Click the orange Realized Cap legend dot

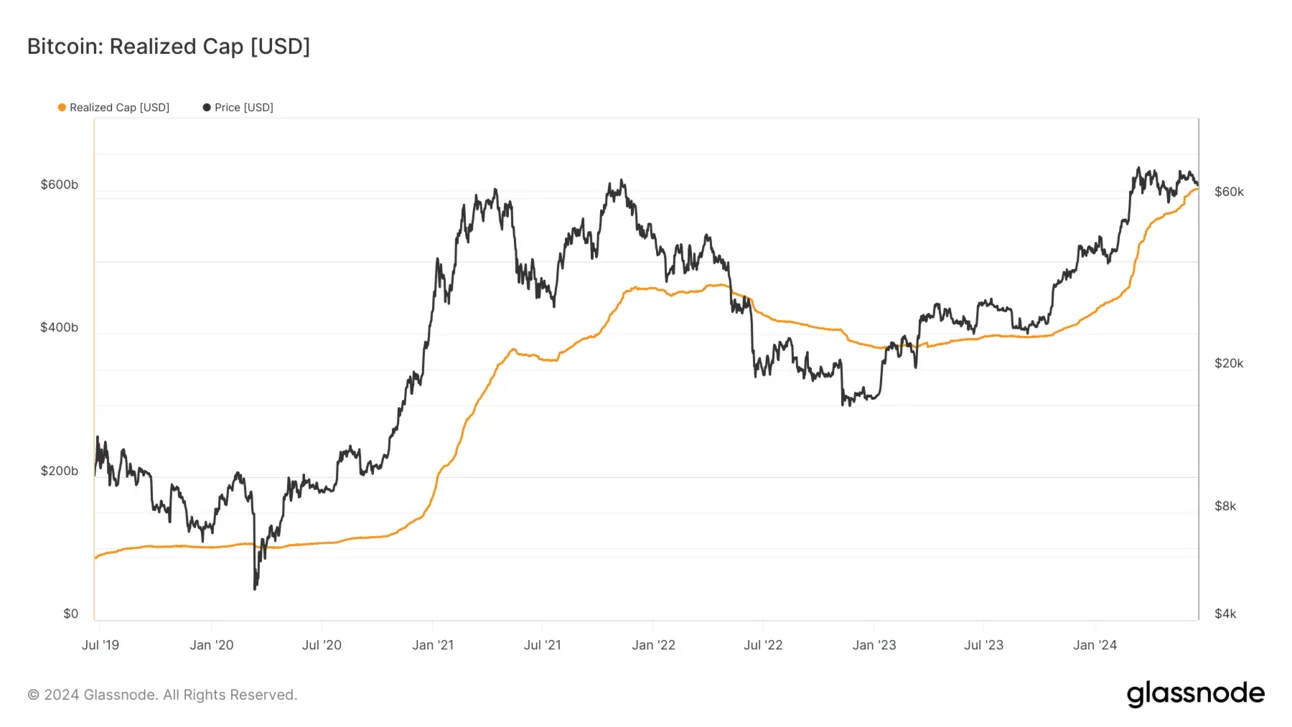[x=62, y=108]
